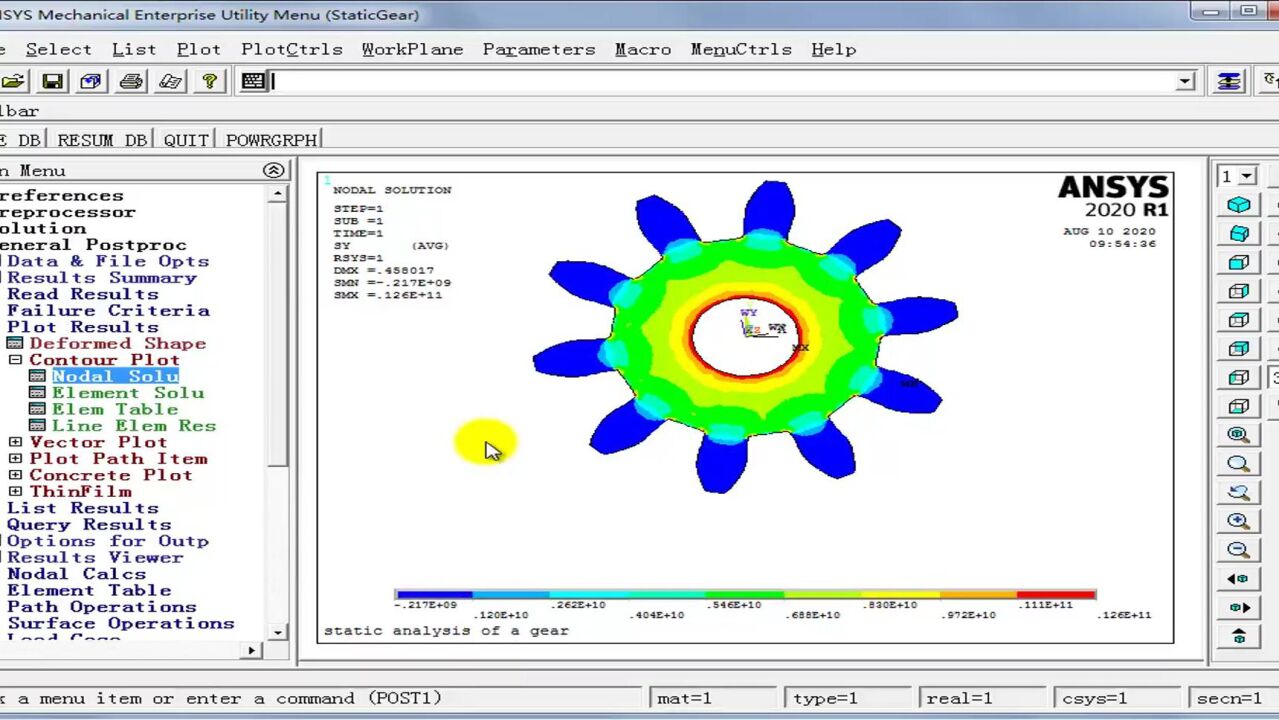The height and width of the screenshot is (720, 1279).
Task: Click the front view orientation icon
Action: 1238,262
